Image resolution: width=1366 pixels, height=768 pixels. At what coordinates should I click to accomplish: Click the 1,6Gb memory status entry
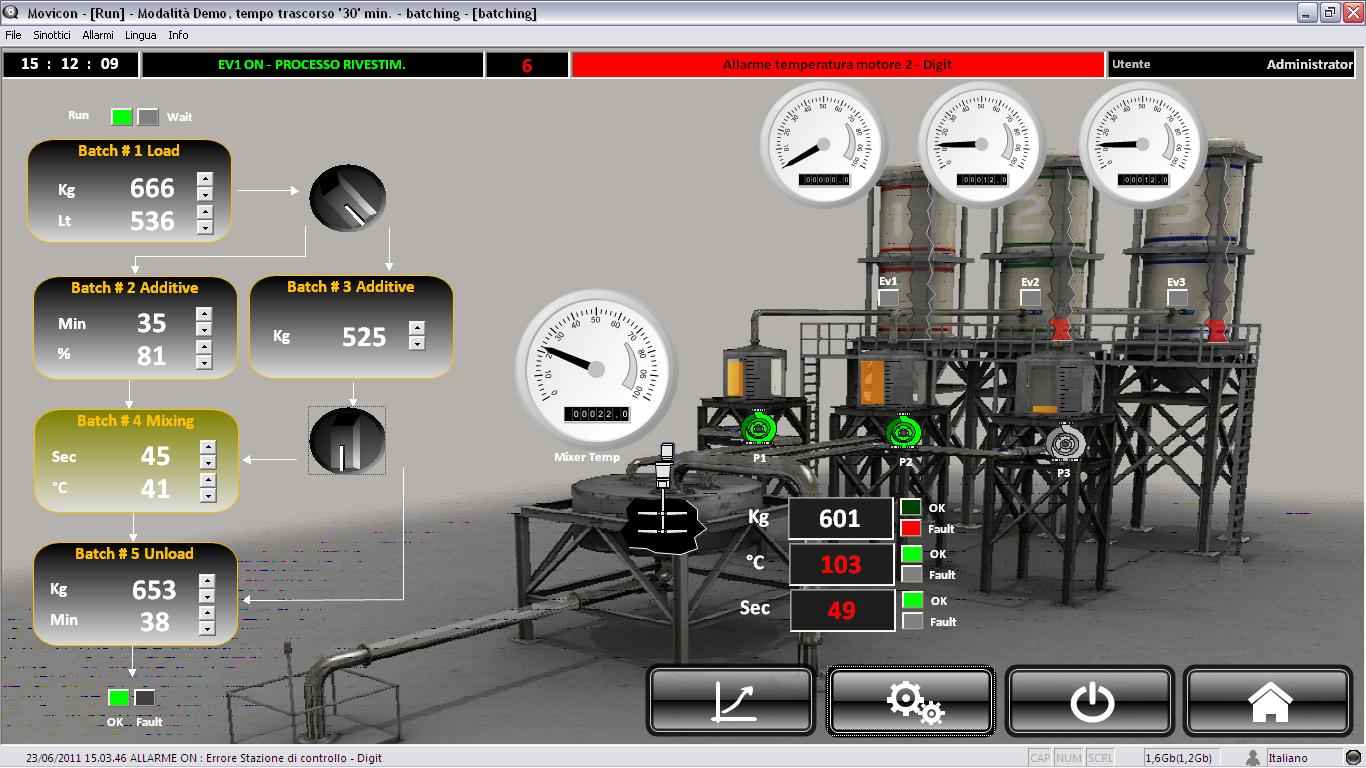pyautogui.click(x=1179, y=758)
